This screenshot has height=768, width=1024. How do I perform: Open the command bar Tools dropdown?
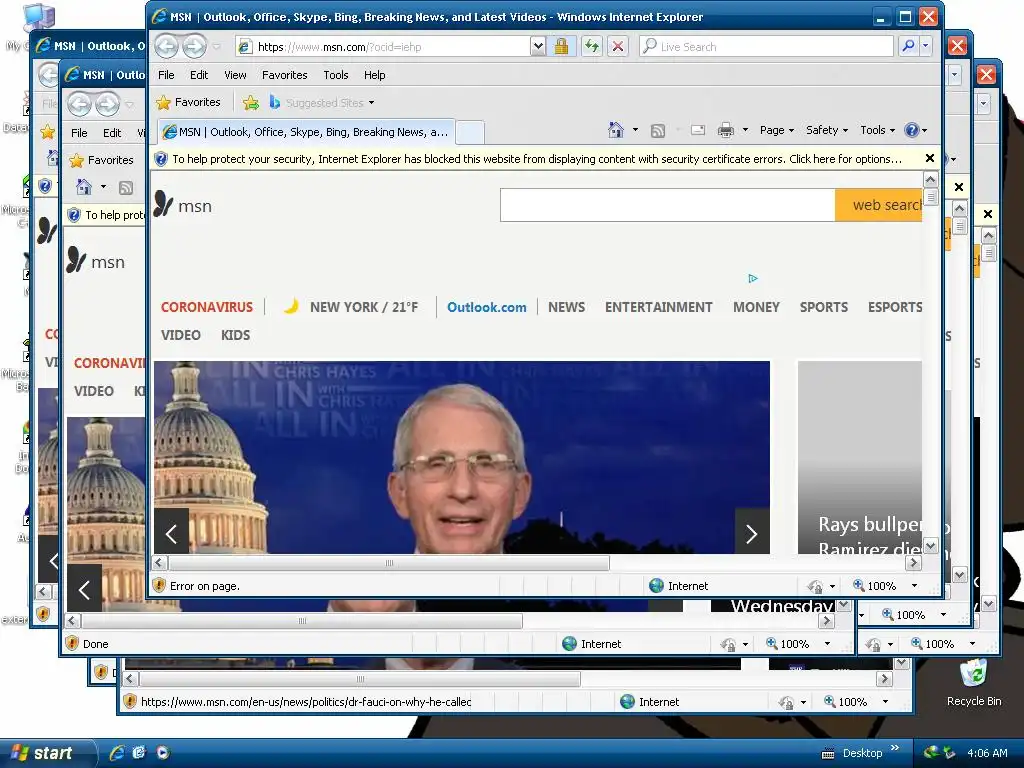point(877,130)
